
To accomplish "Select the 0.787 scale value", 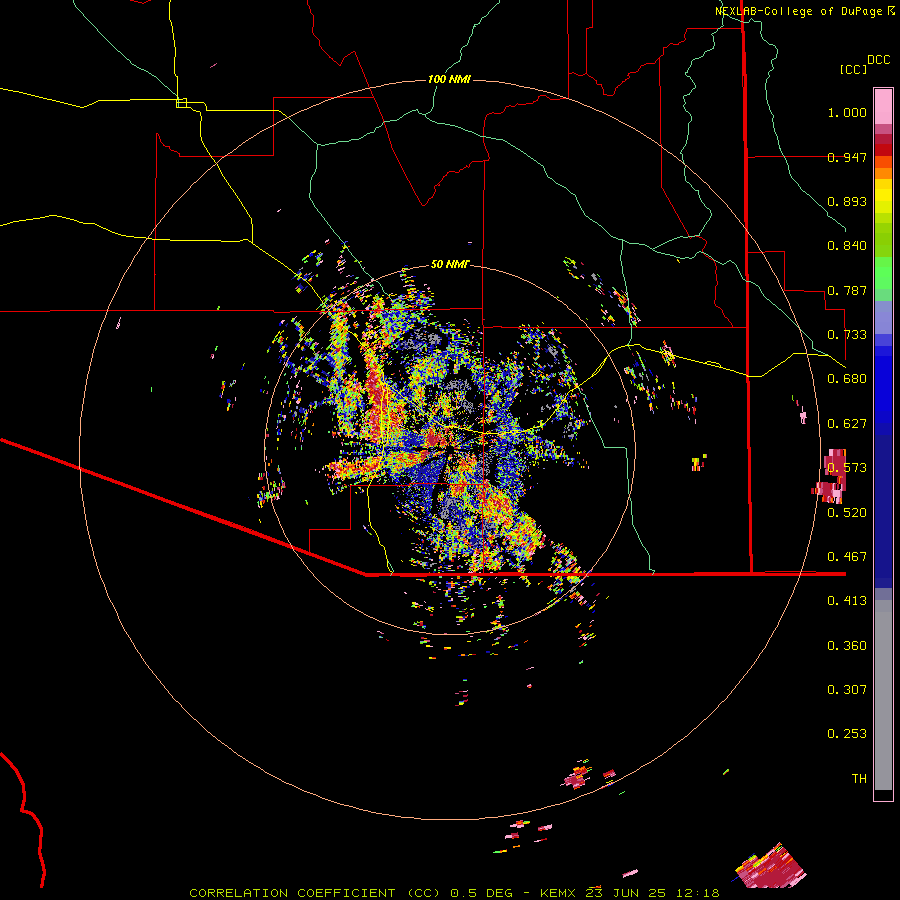I will click(847, 290).
